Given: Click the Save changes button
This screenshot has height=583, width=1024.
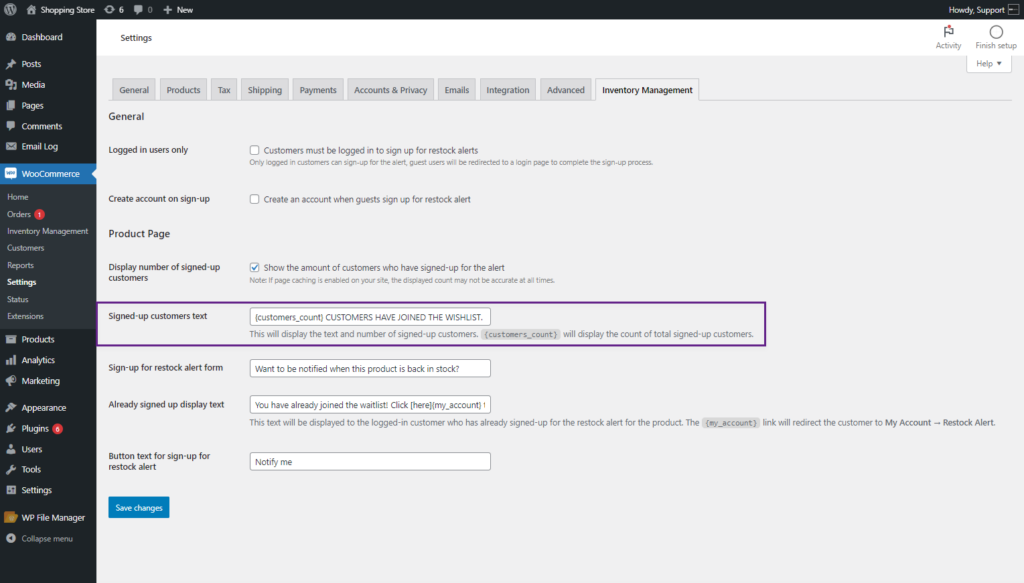Looking at the screenshot, I should click(138, 507).
